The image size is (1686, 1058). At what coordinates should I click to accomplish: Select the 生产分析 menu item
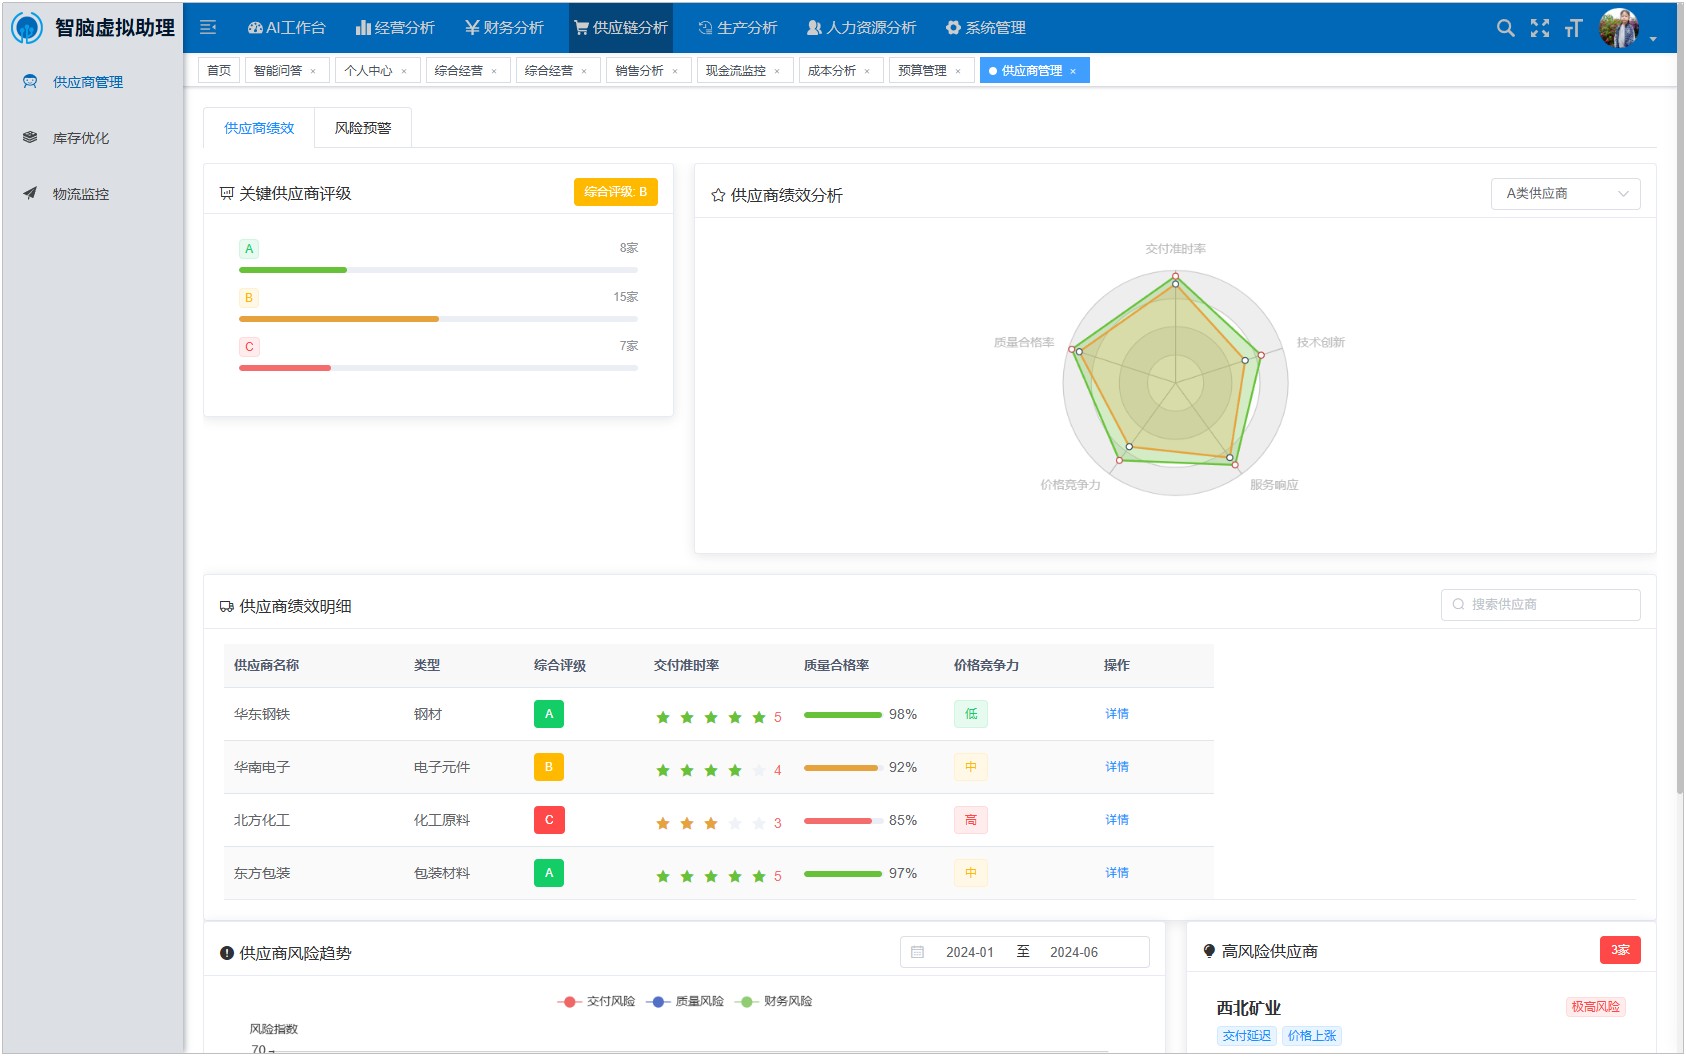[x=738, y=28]
